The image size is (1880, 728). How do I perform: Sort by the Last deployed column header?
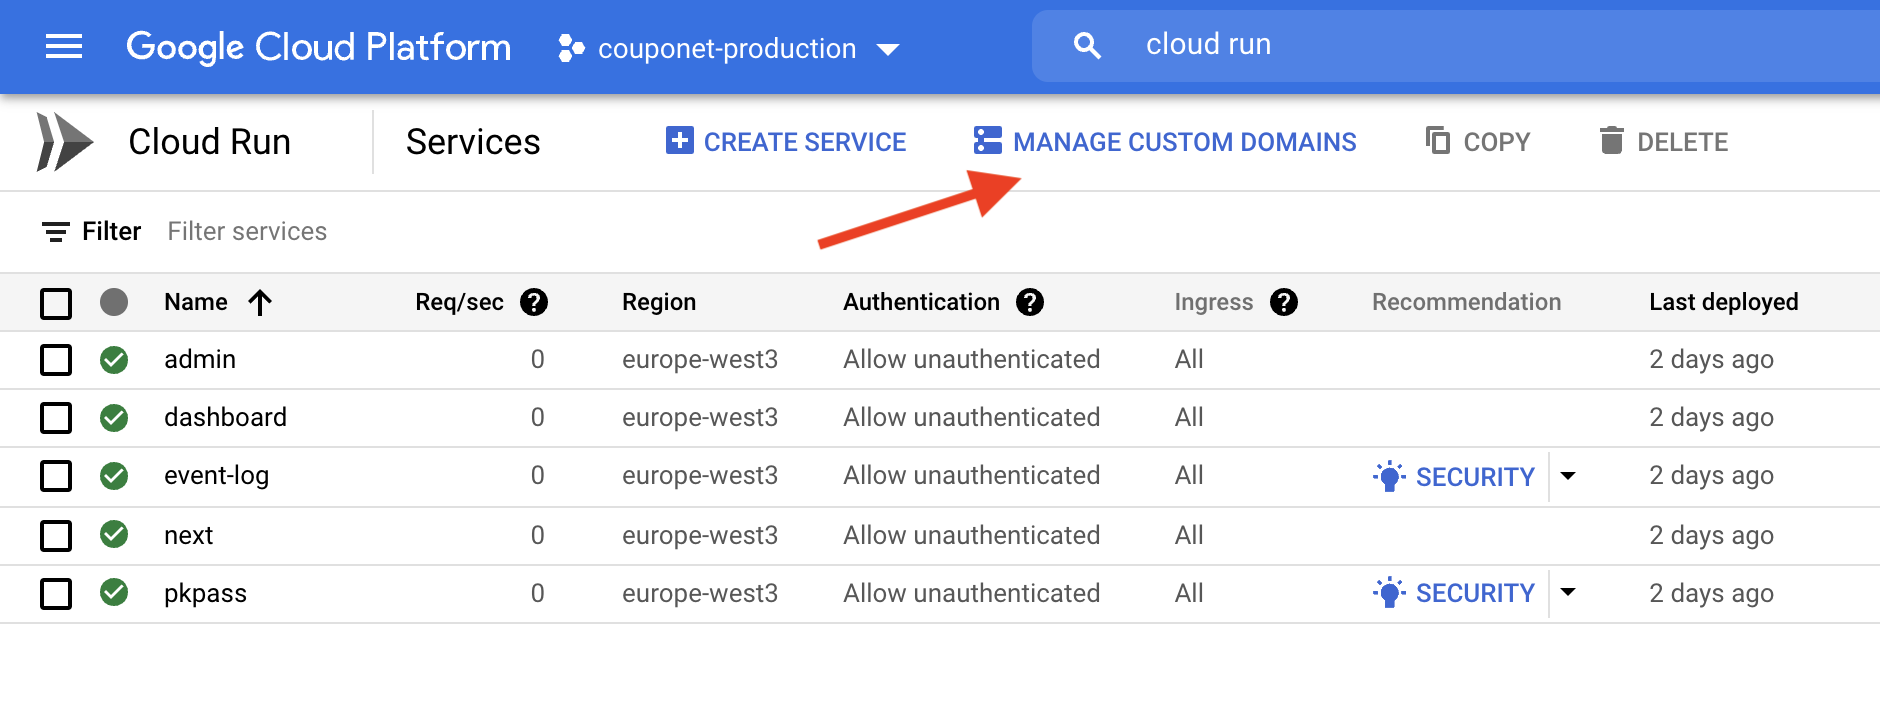pos(1724,302)
